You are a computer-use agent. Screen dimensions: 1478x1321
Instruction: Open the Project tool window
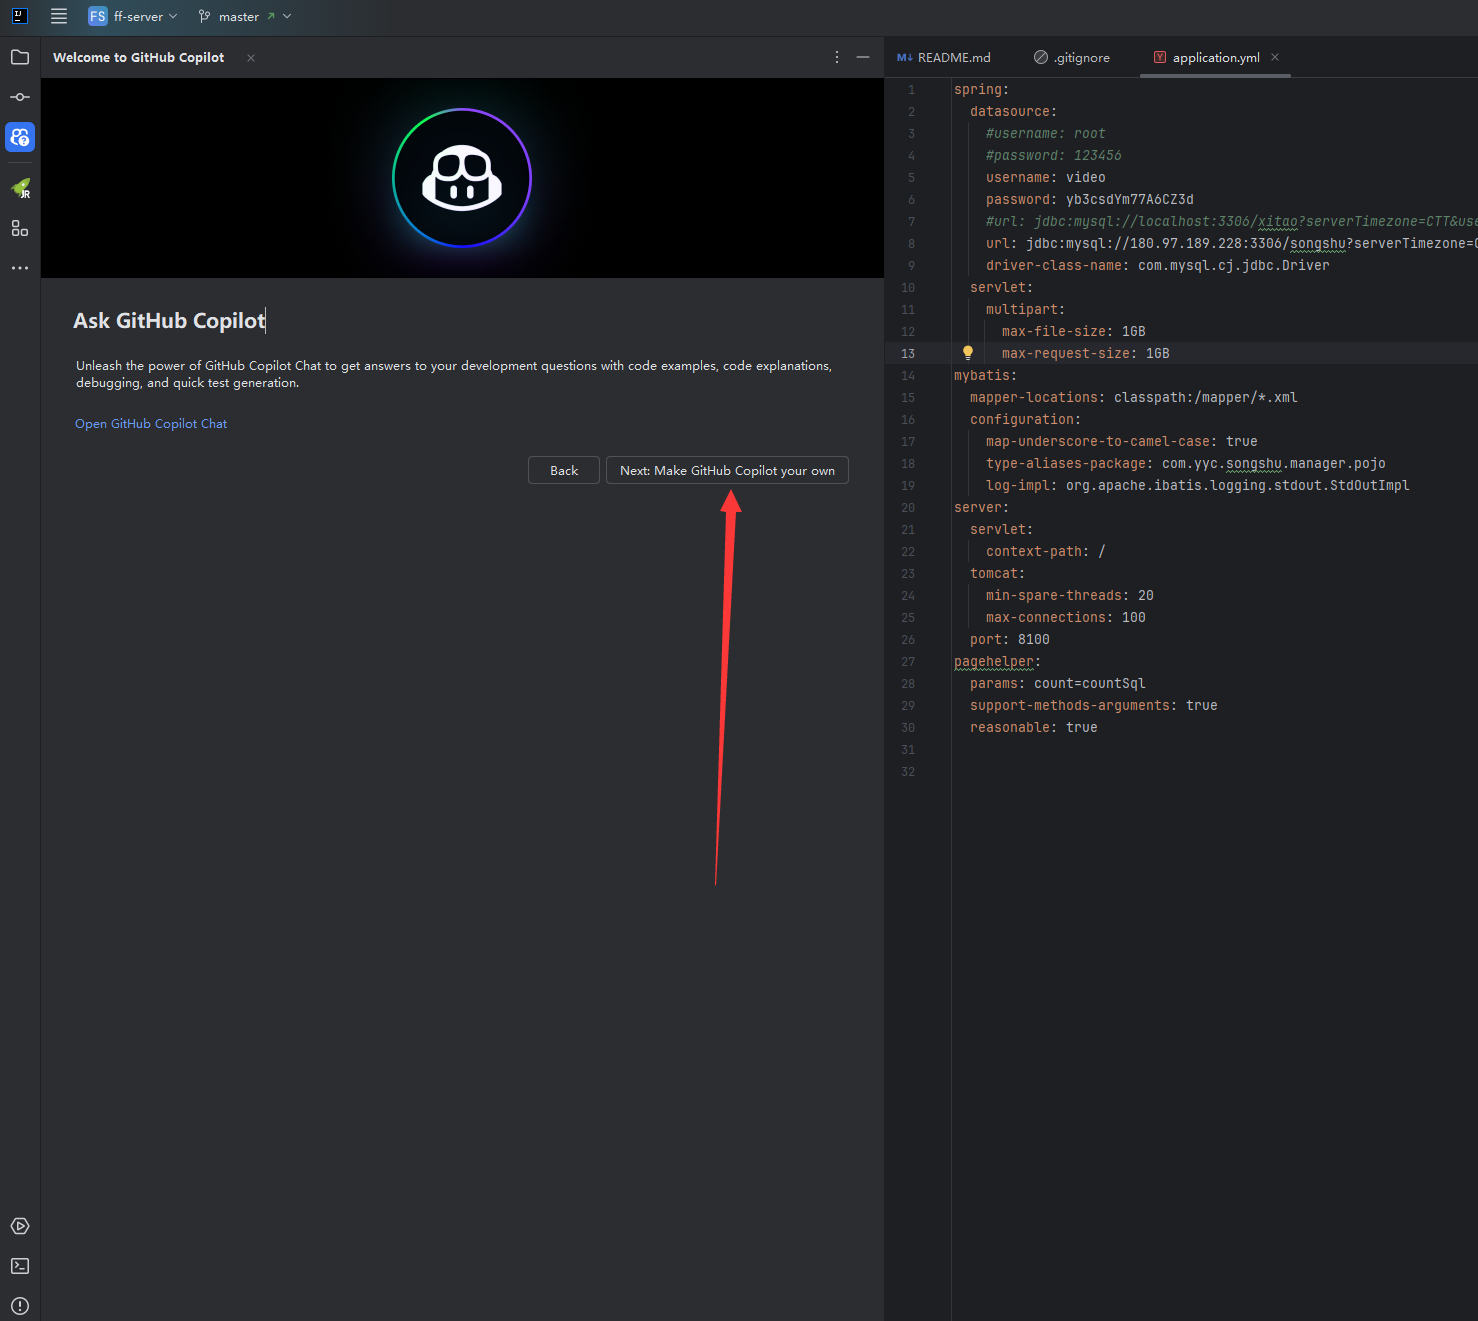click(x=20, y=57)
